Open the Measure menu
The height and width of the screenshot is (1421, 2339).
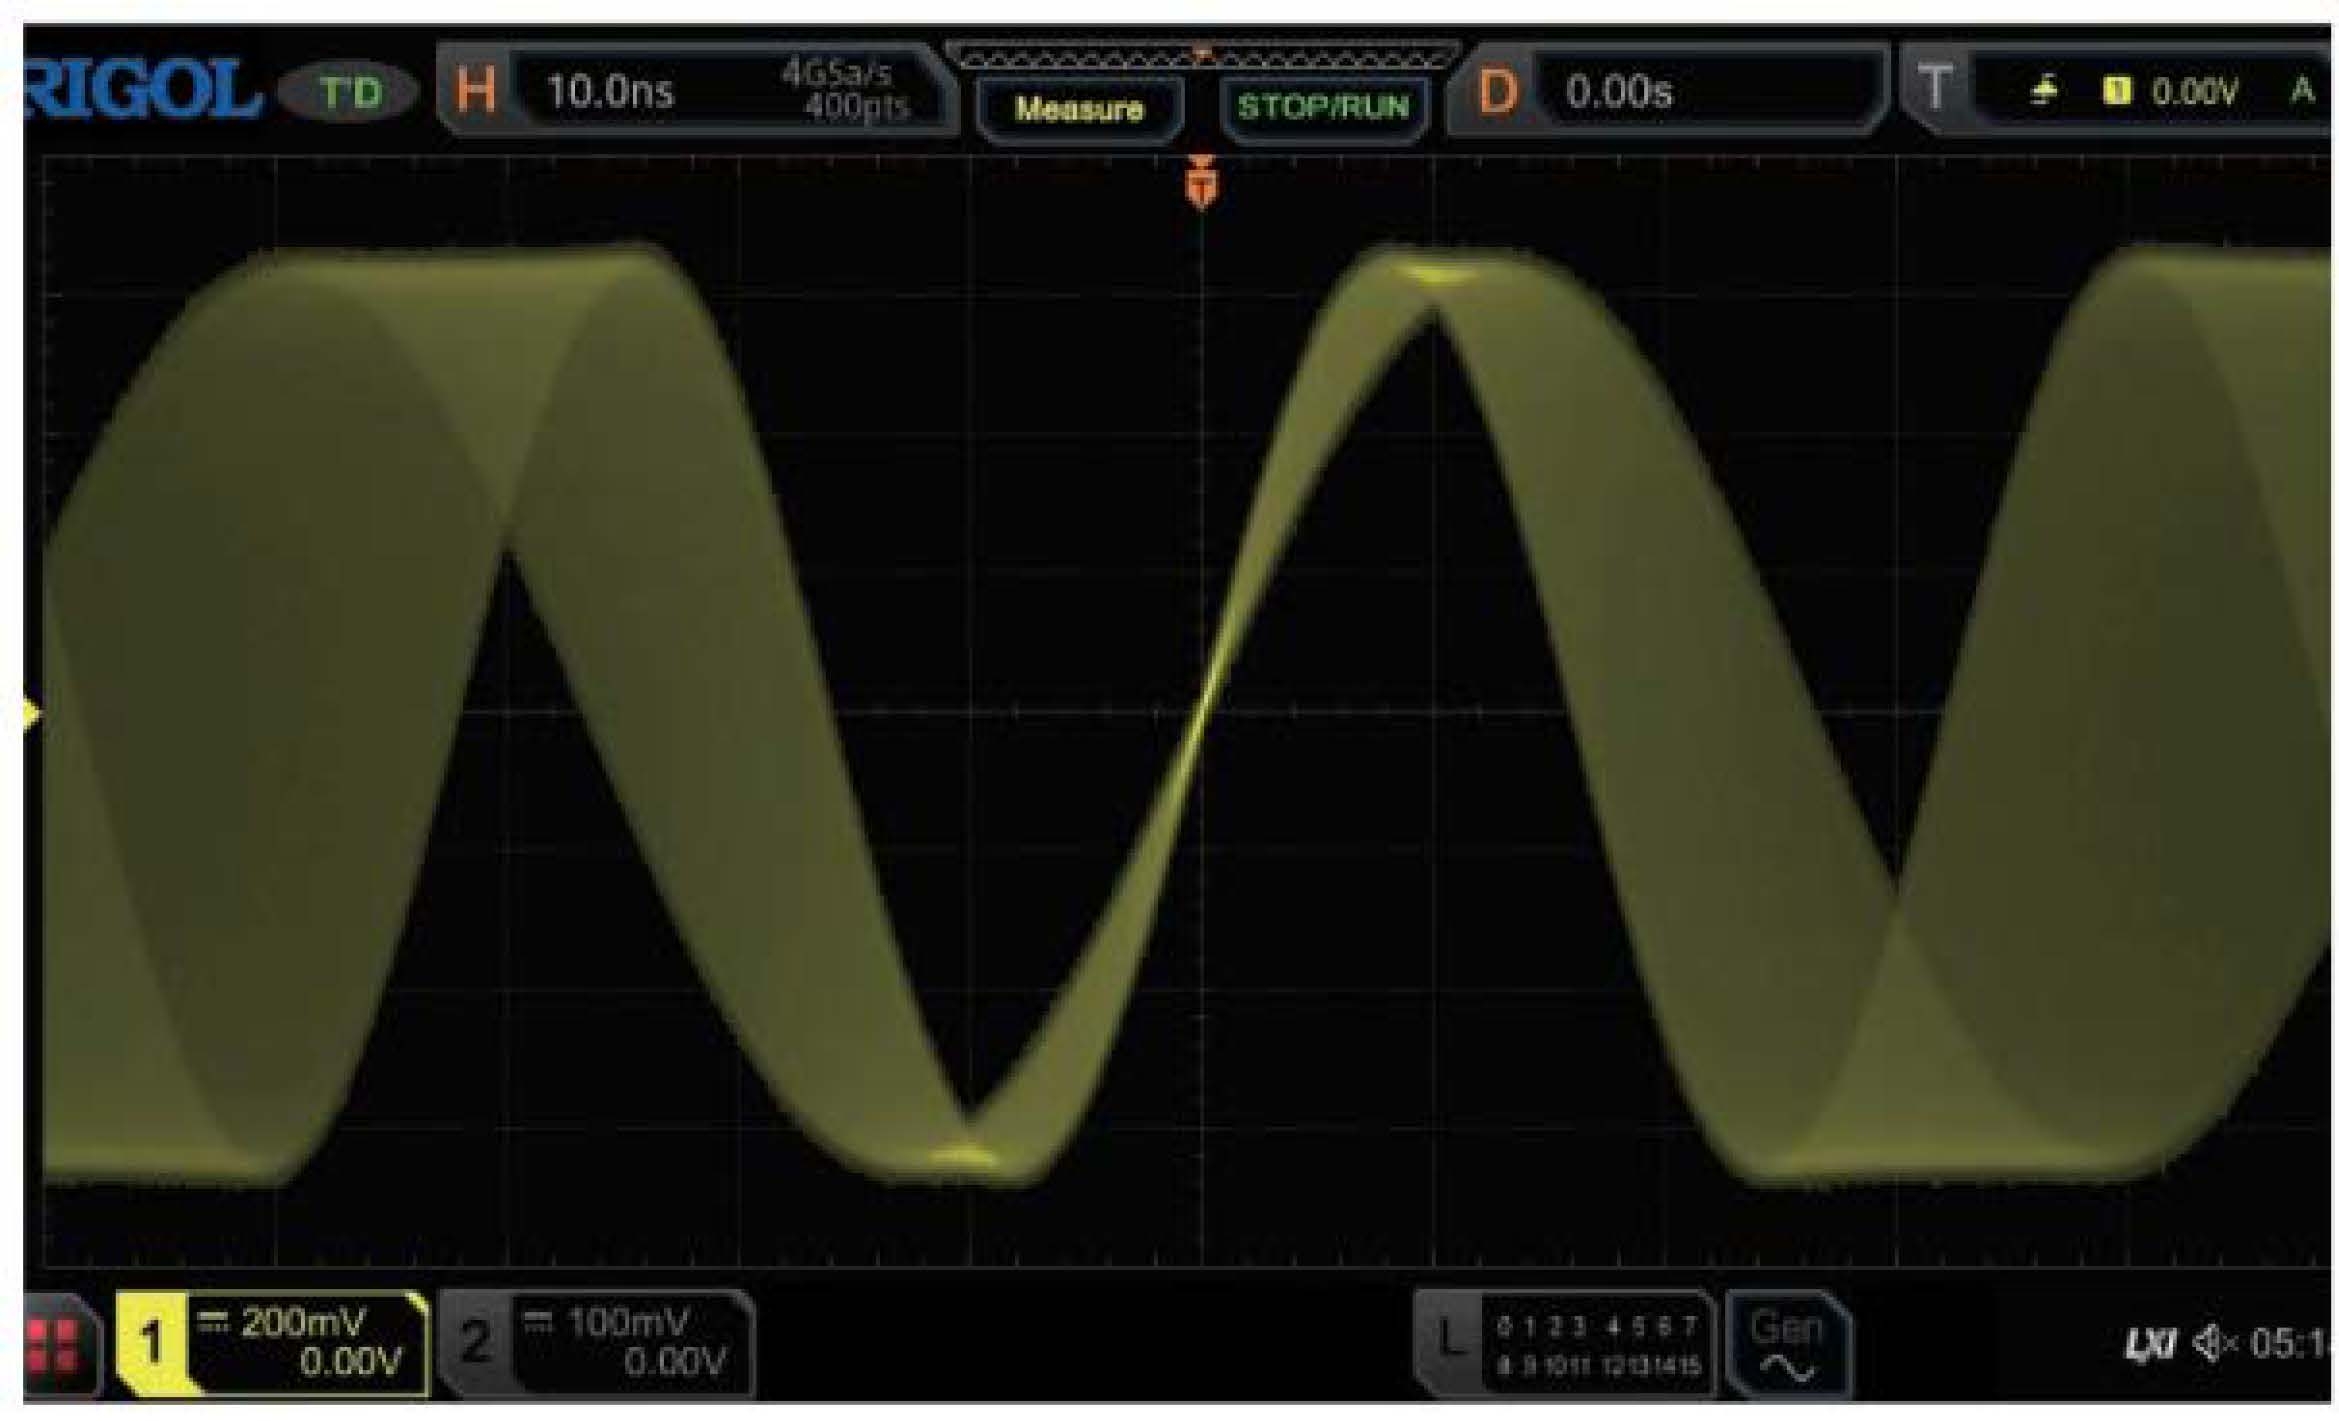(x=1079, y=108)
